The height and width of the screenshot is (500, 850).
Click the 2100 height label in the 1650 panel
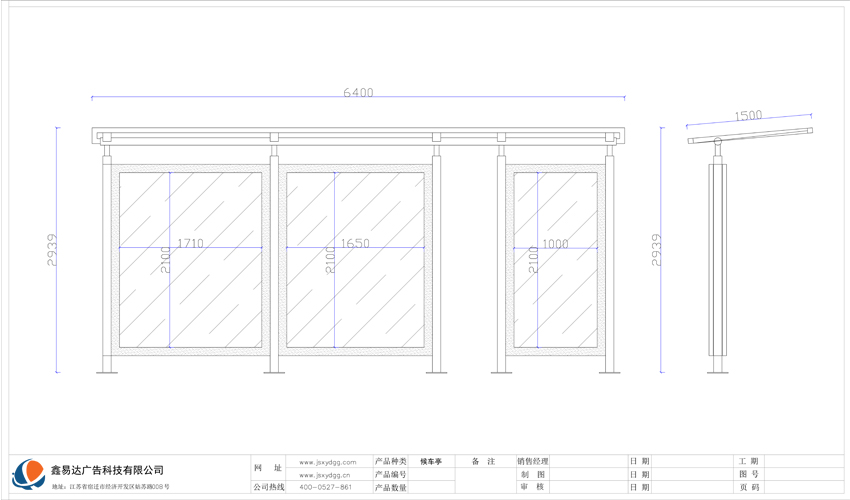pos(330,260)
